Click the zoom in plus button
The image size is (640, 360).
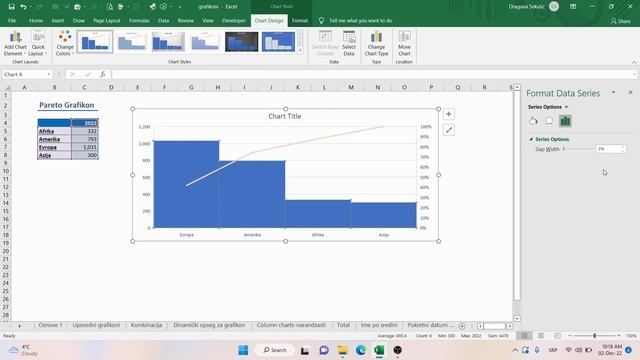pyautogui.click(x=619, y=336)
